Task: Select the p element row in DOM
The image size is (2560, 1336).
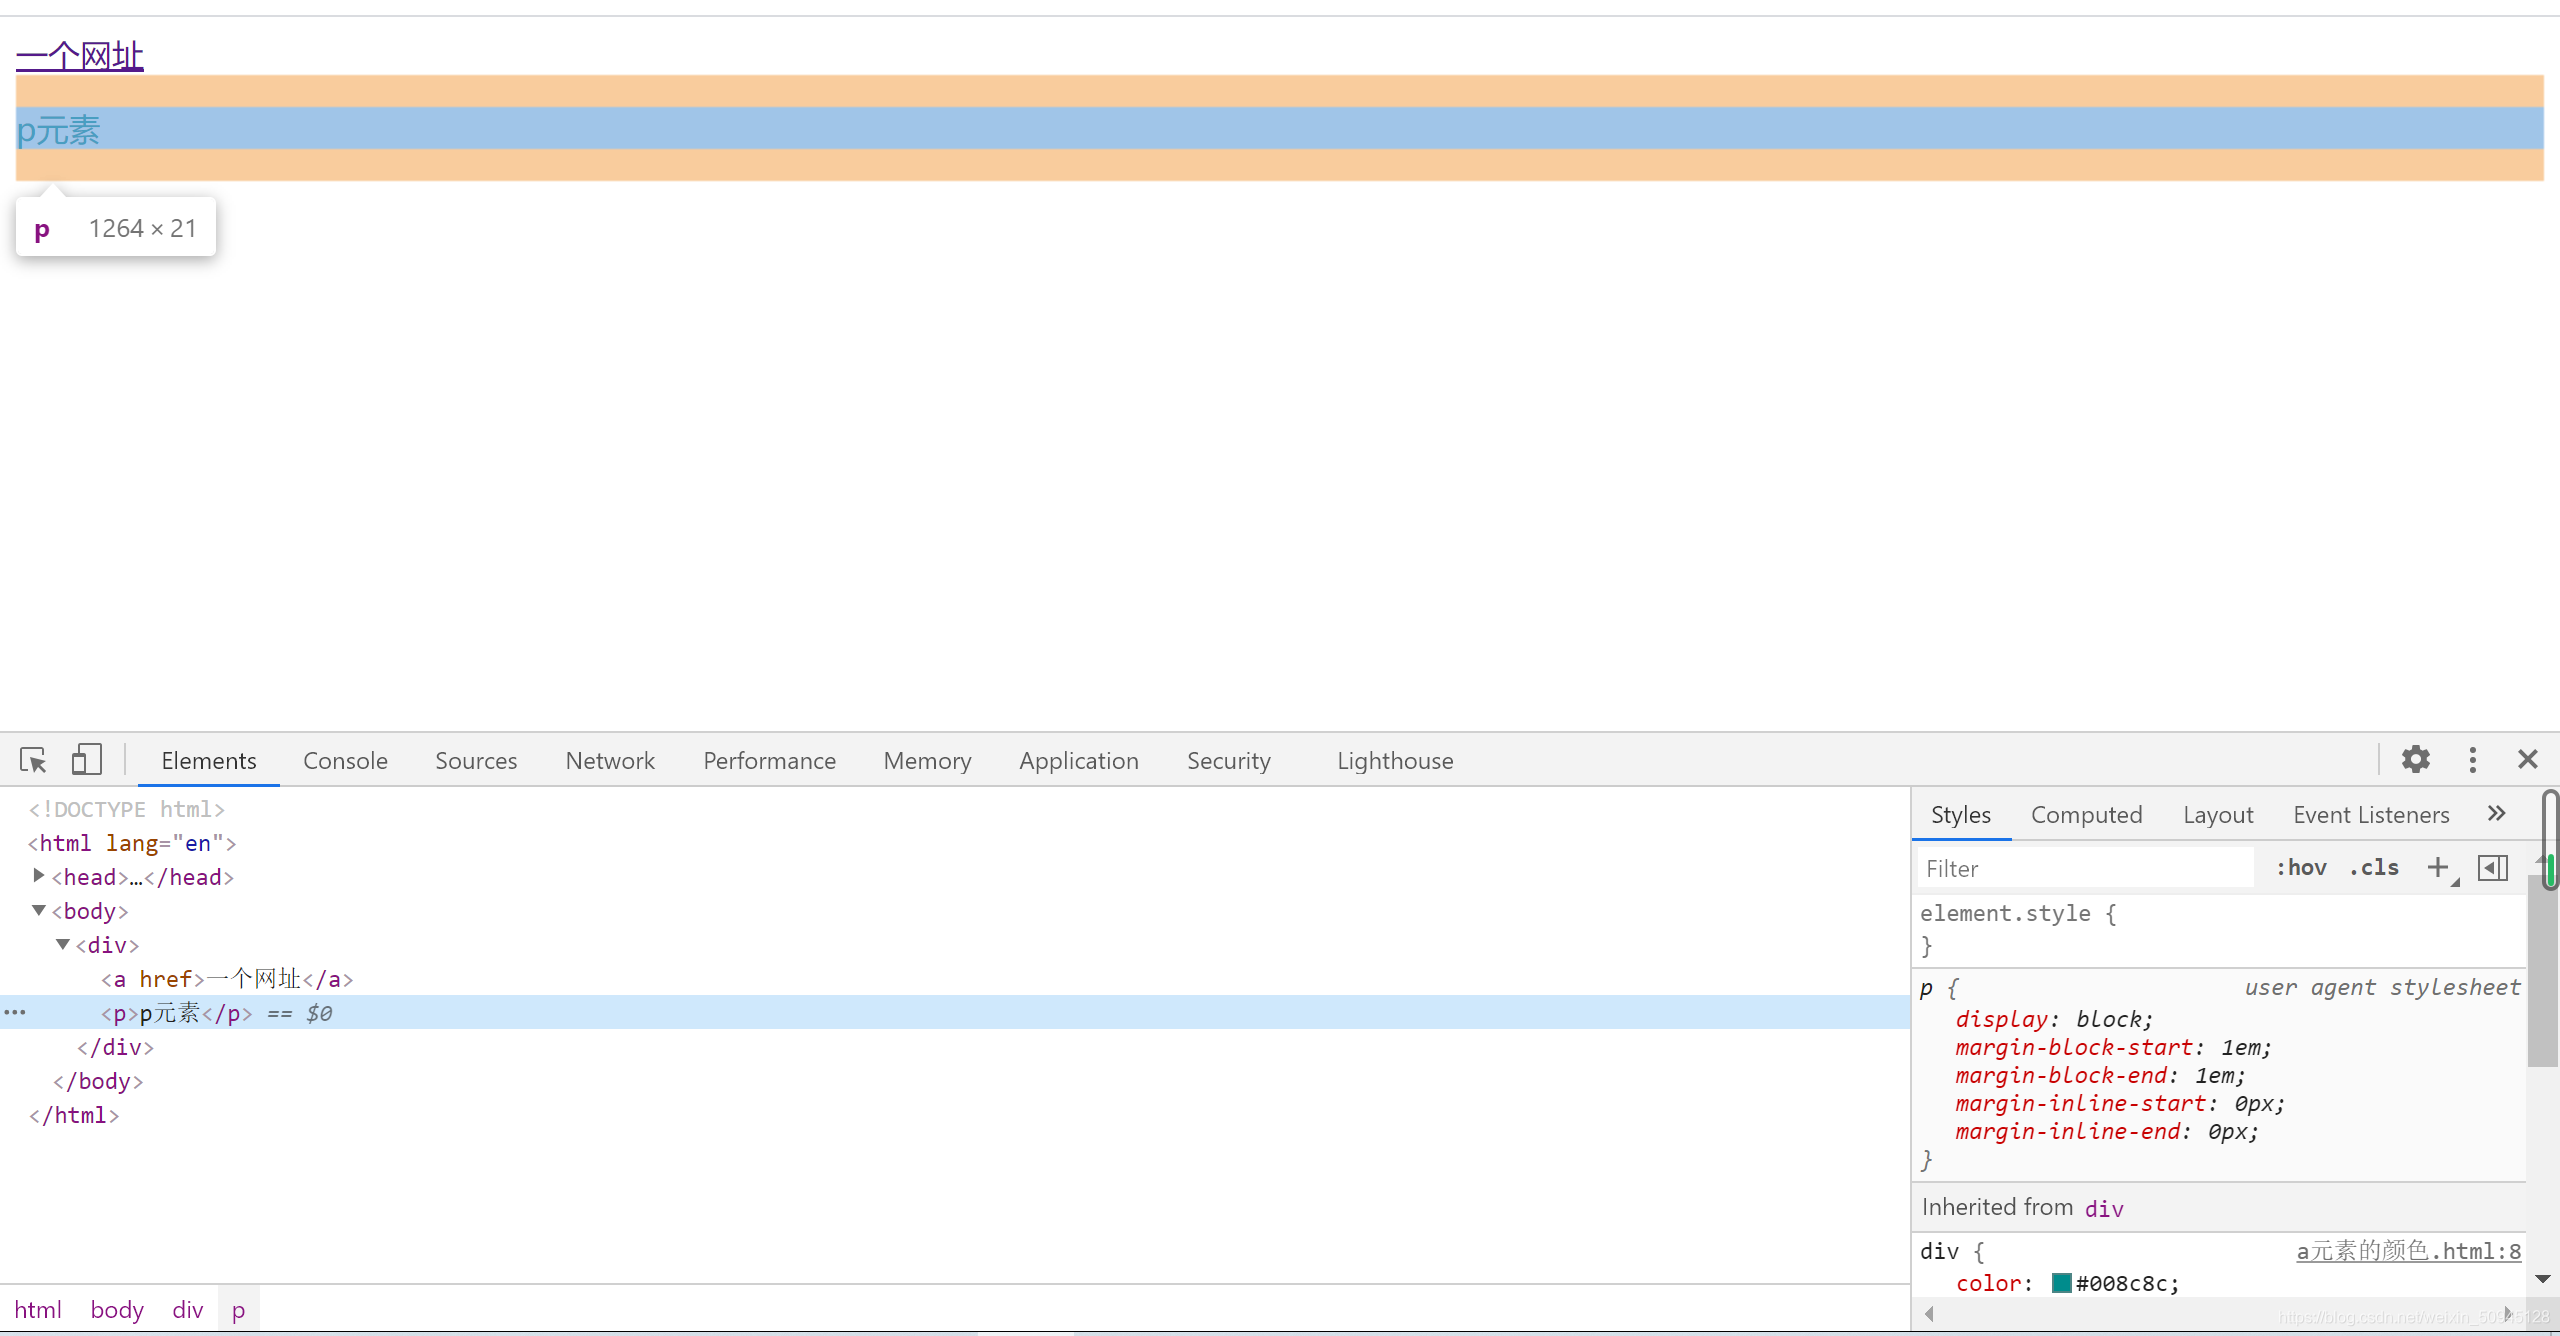Action: coord(955,1013)
